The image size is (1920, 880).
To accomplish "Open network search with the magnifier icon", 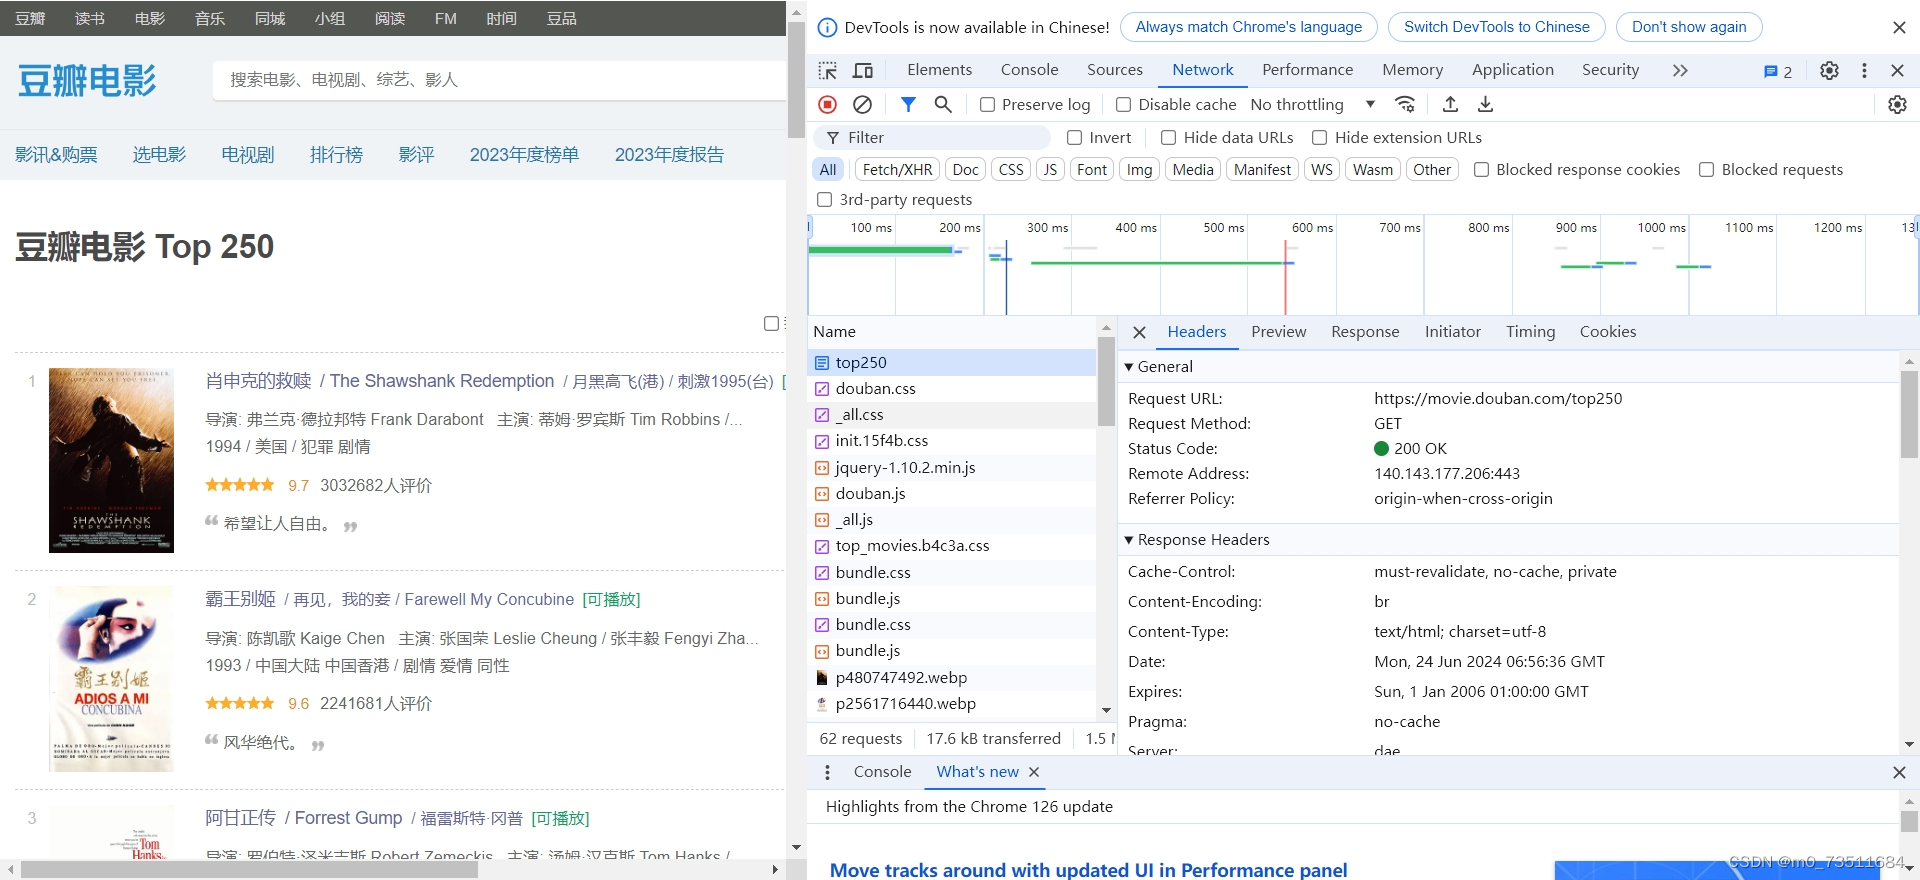I will click(943, 104).
